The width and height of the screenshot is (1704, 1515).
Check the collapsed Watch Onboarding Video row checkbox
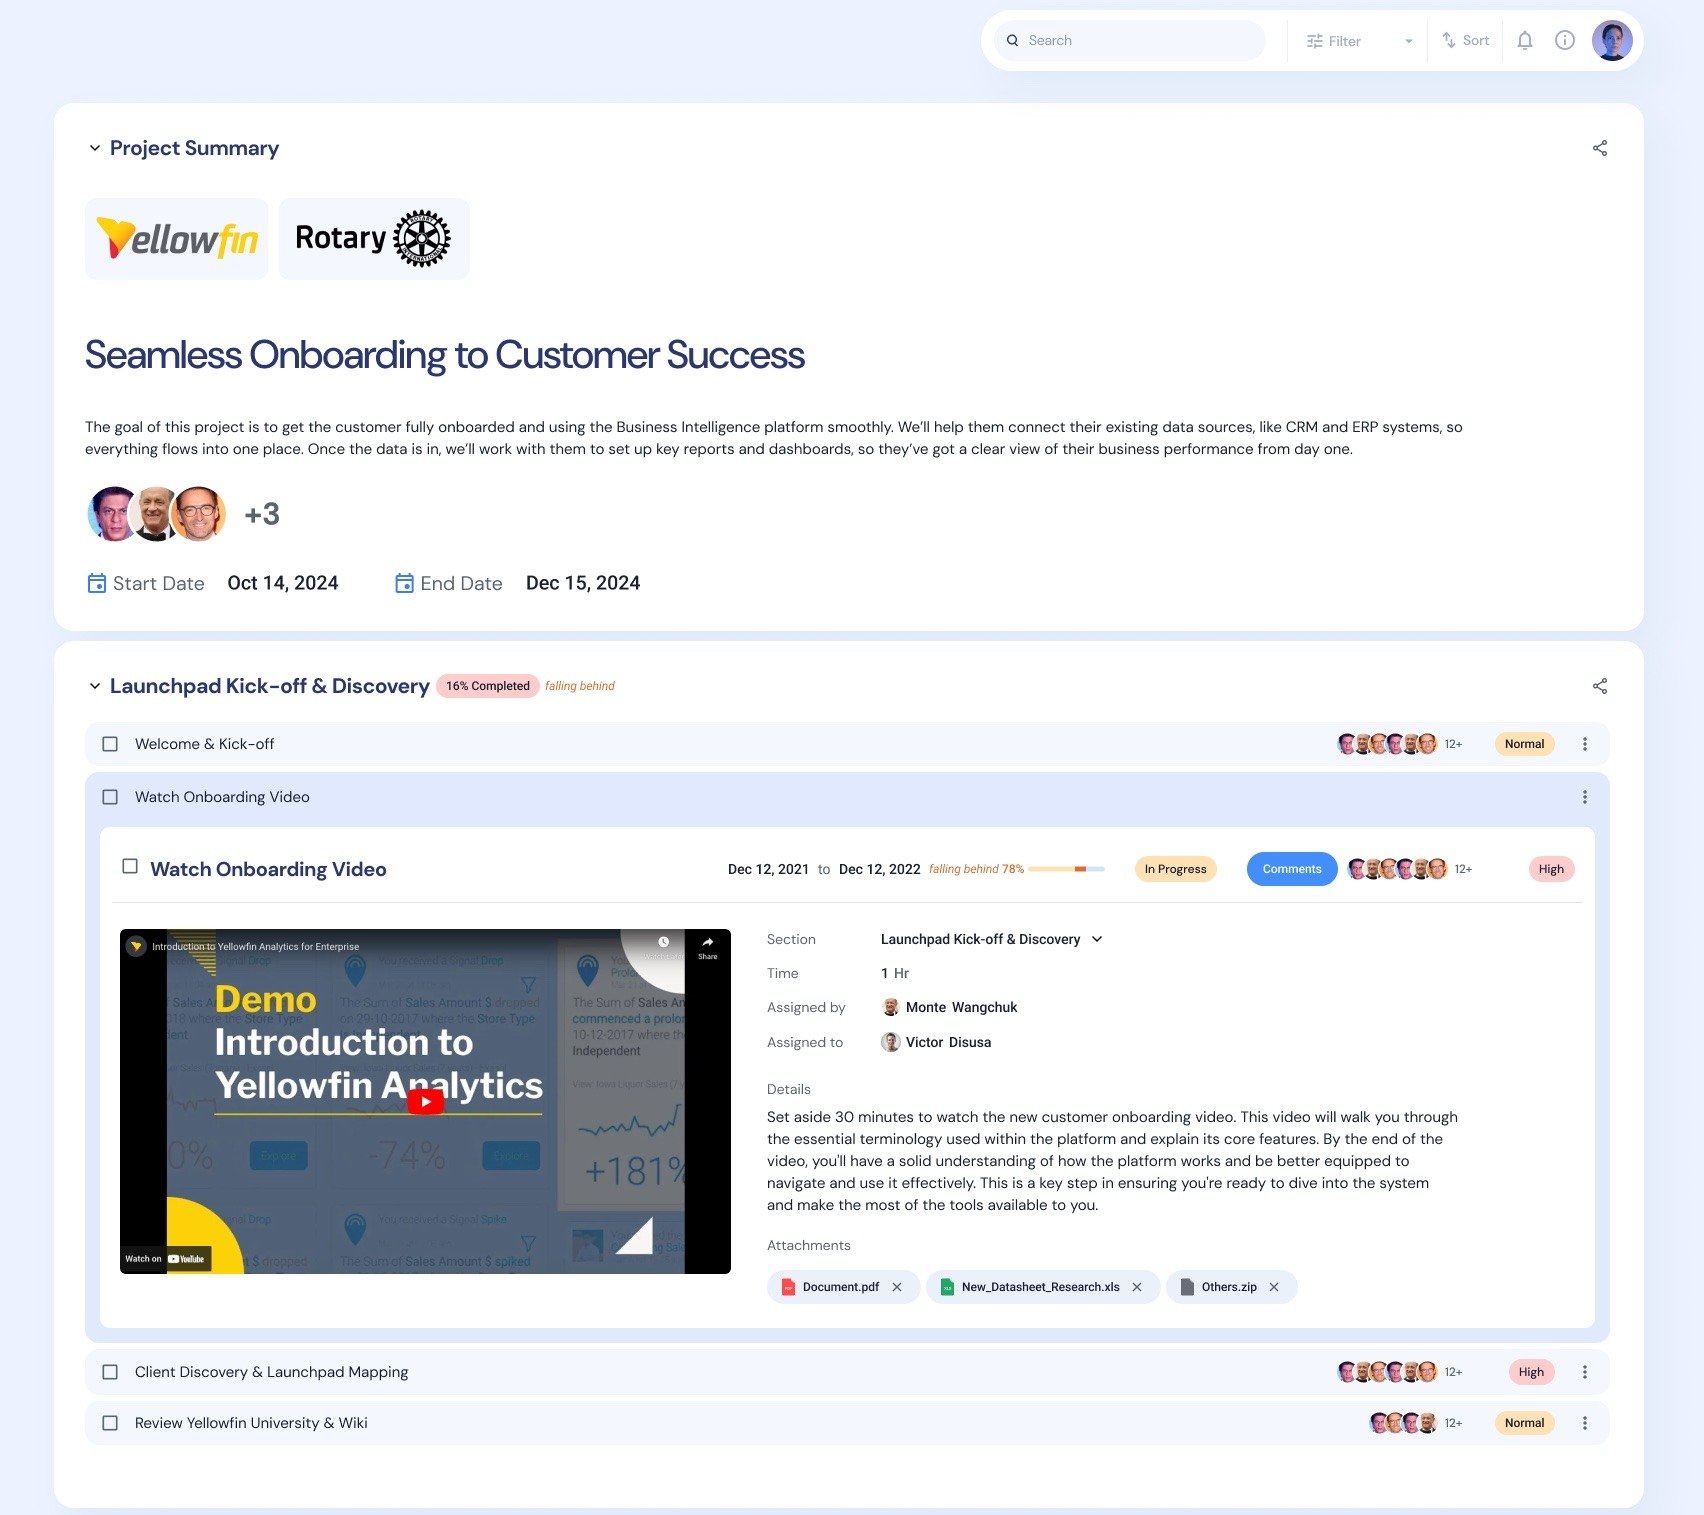click(110, 797)
